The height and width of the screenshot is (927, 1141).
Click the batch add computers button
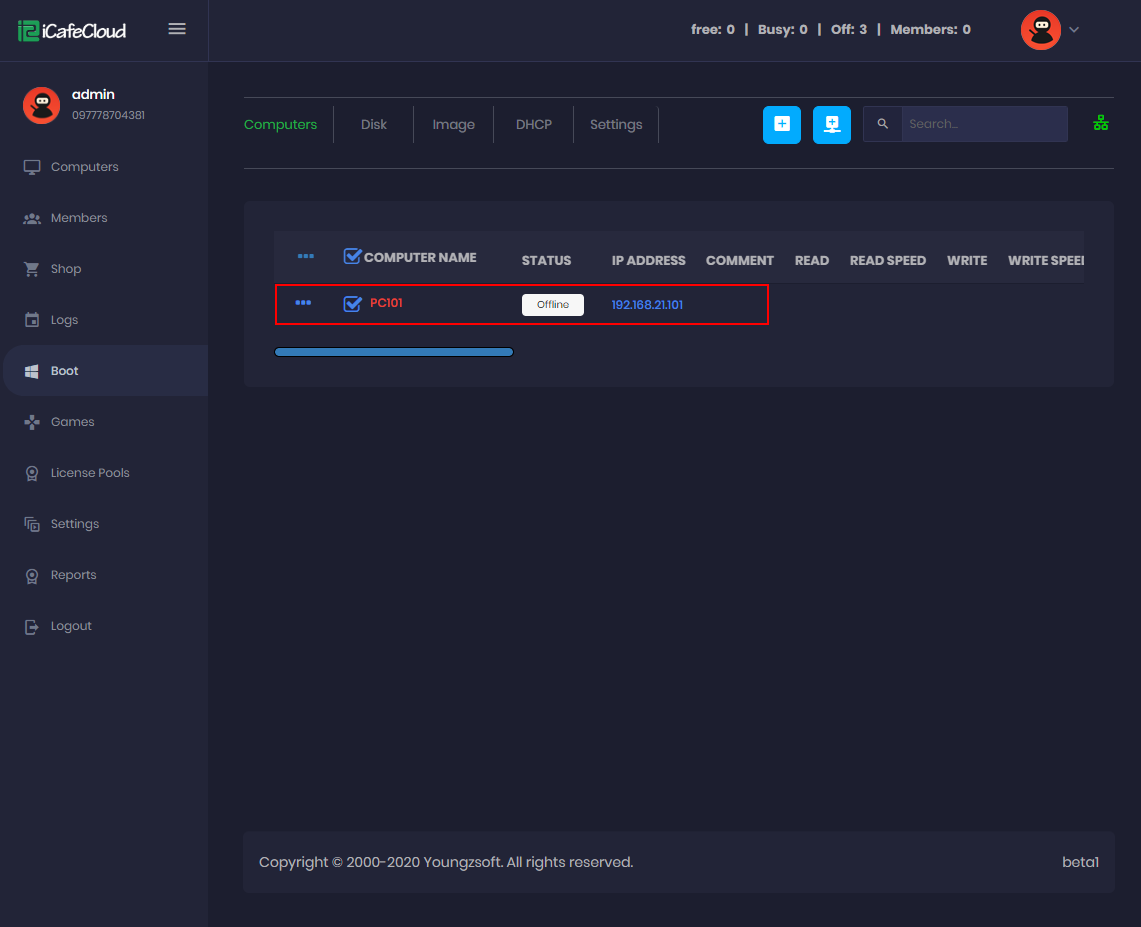831,125
